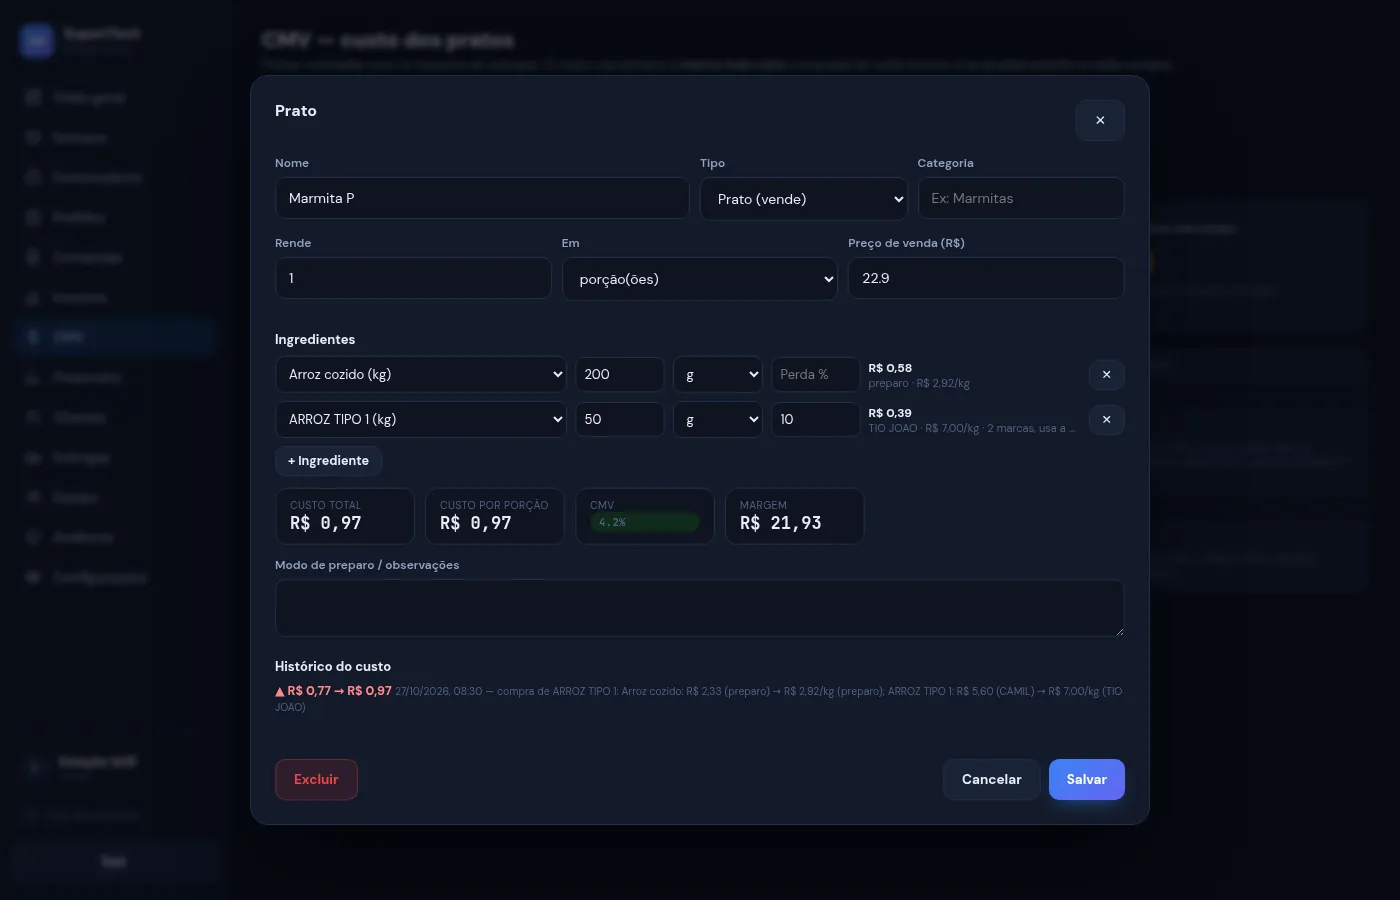Click the Categoria input field
Viewport: 1400px width, 900px height.
point(1021,199)
